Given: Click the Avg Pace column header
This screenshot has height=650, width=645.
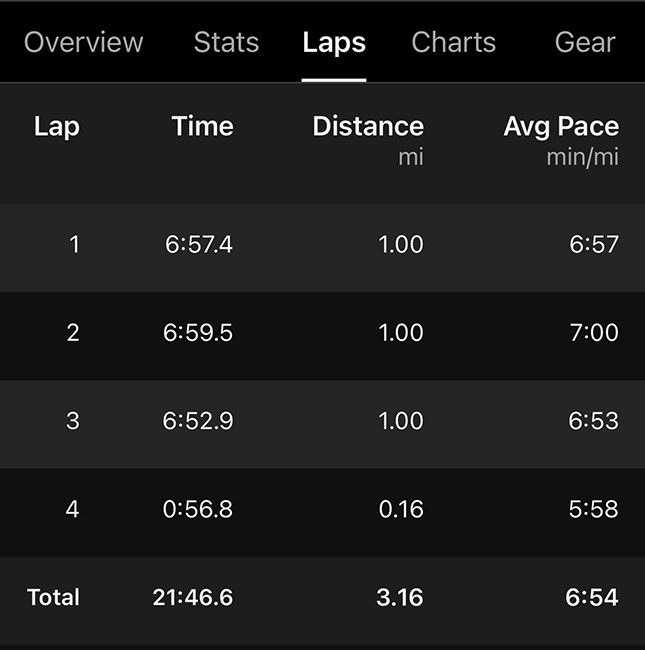Looking at the screenshot, I should tap(560, 127).
